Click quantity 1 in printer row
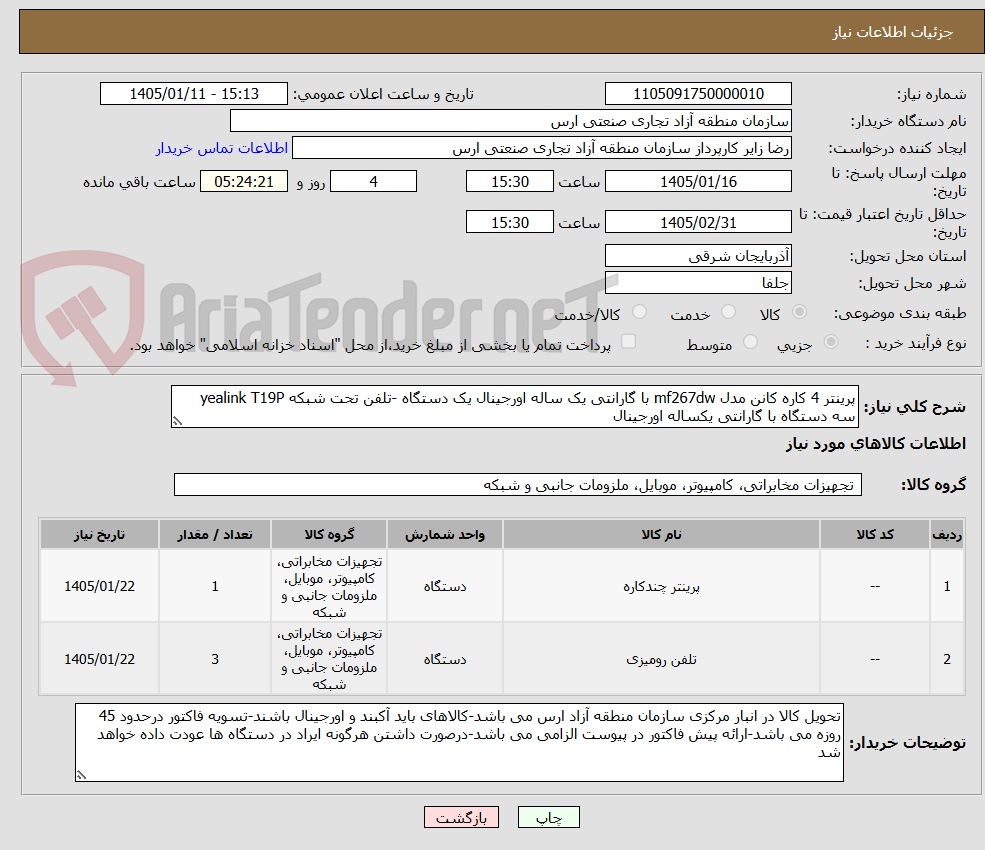985x850 pixels. tap(215, 586)
